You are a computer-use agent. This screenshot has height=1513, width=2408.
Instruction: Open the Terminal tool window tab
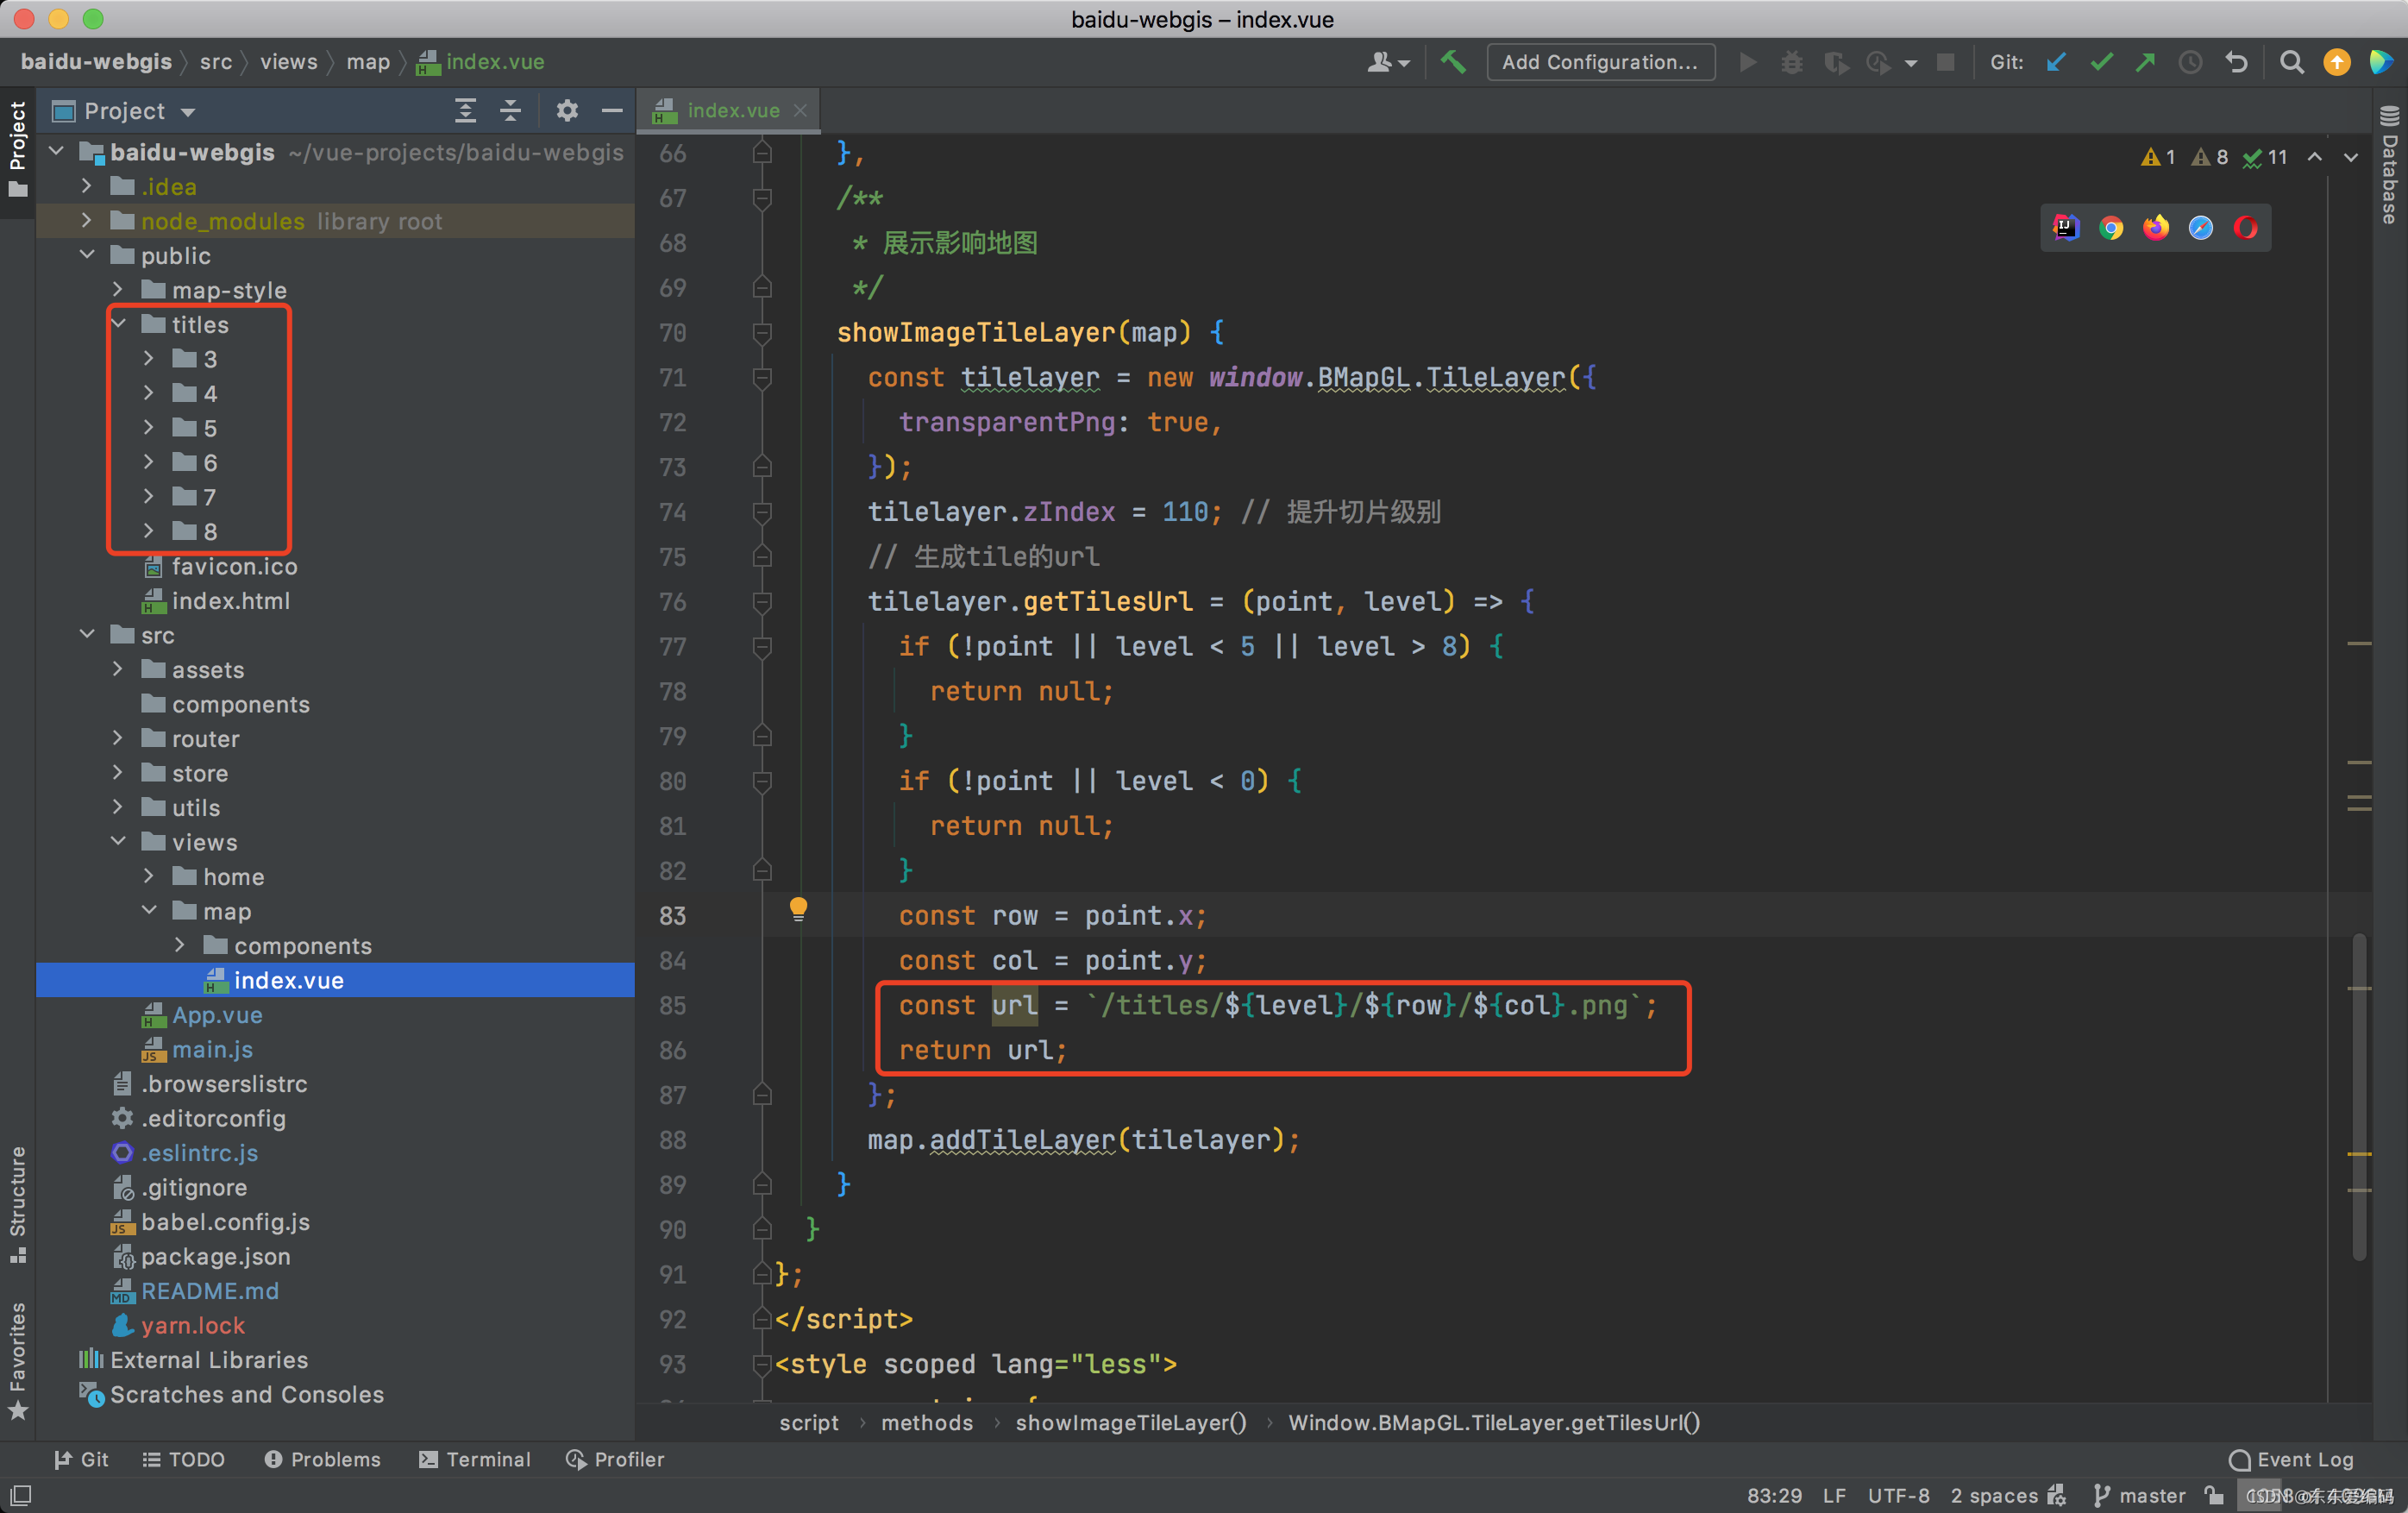475,1458
